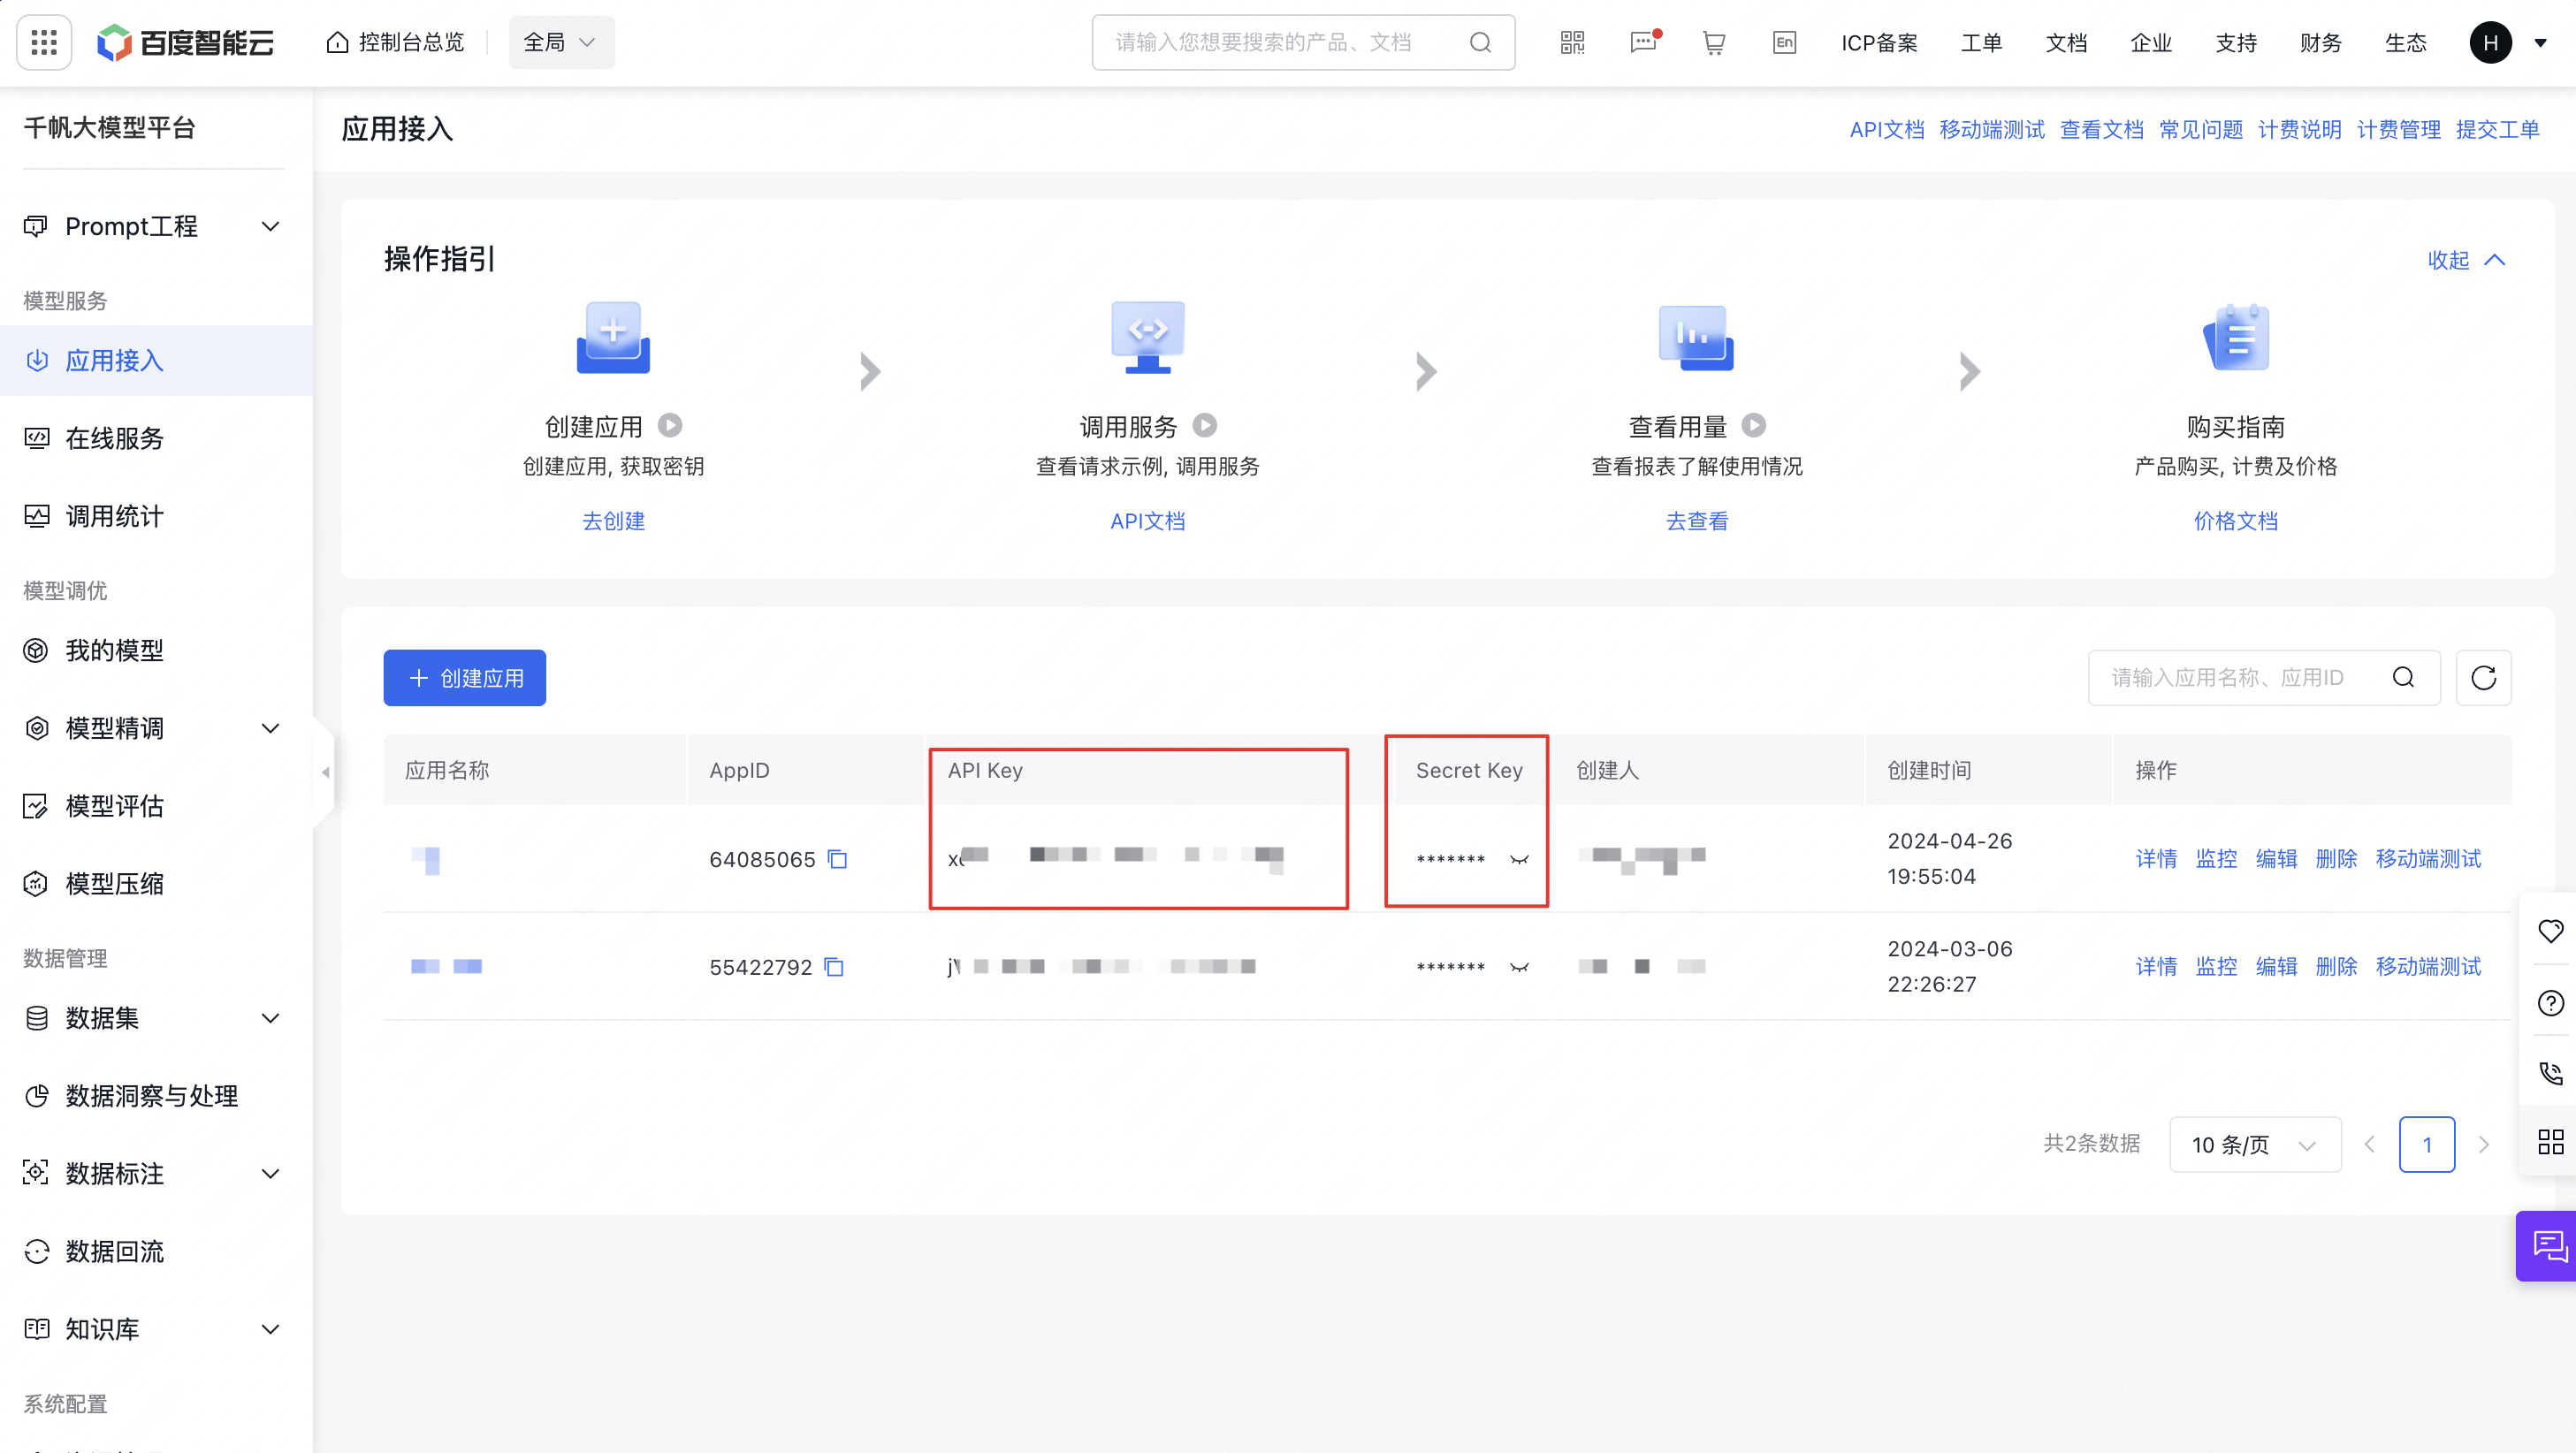Toggle Secret Key visibility for AppID 55422792

[1520, 966]
